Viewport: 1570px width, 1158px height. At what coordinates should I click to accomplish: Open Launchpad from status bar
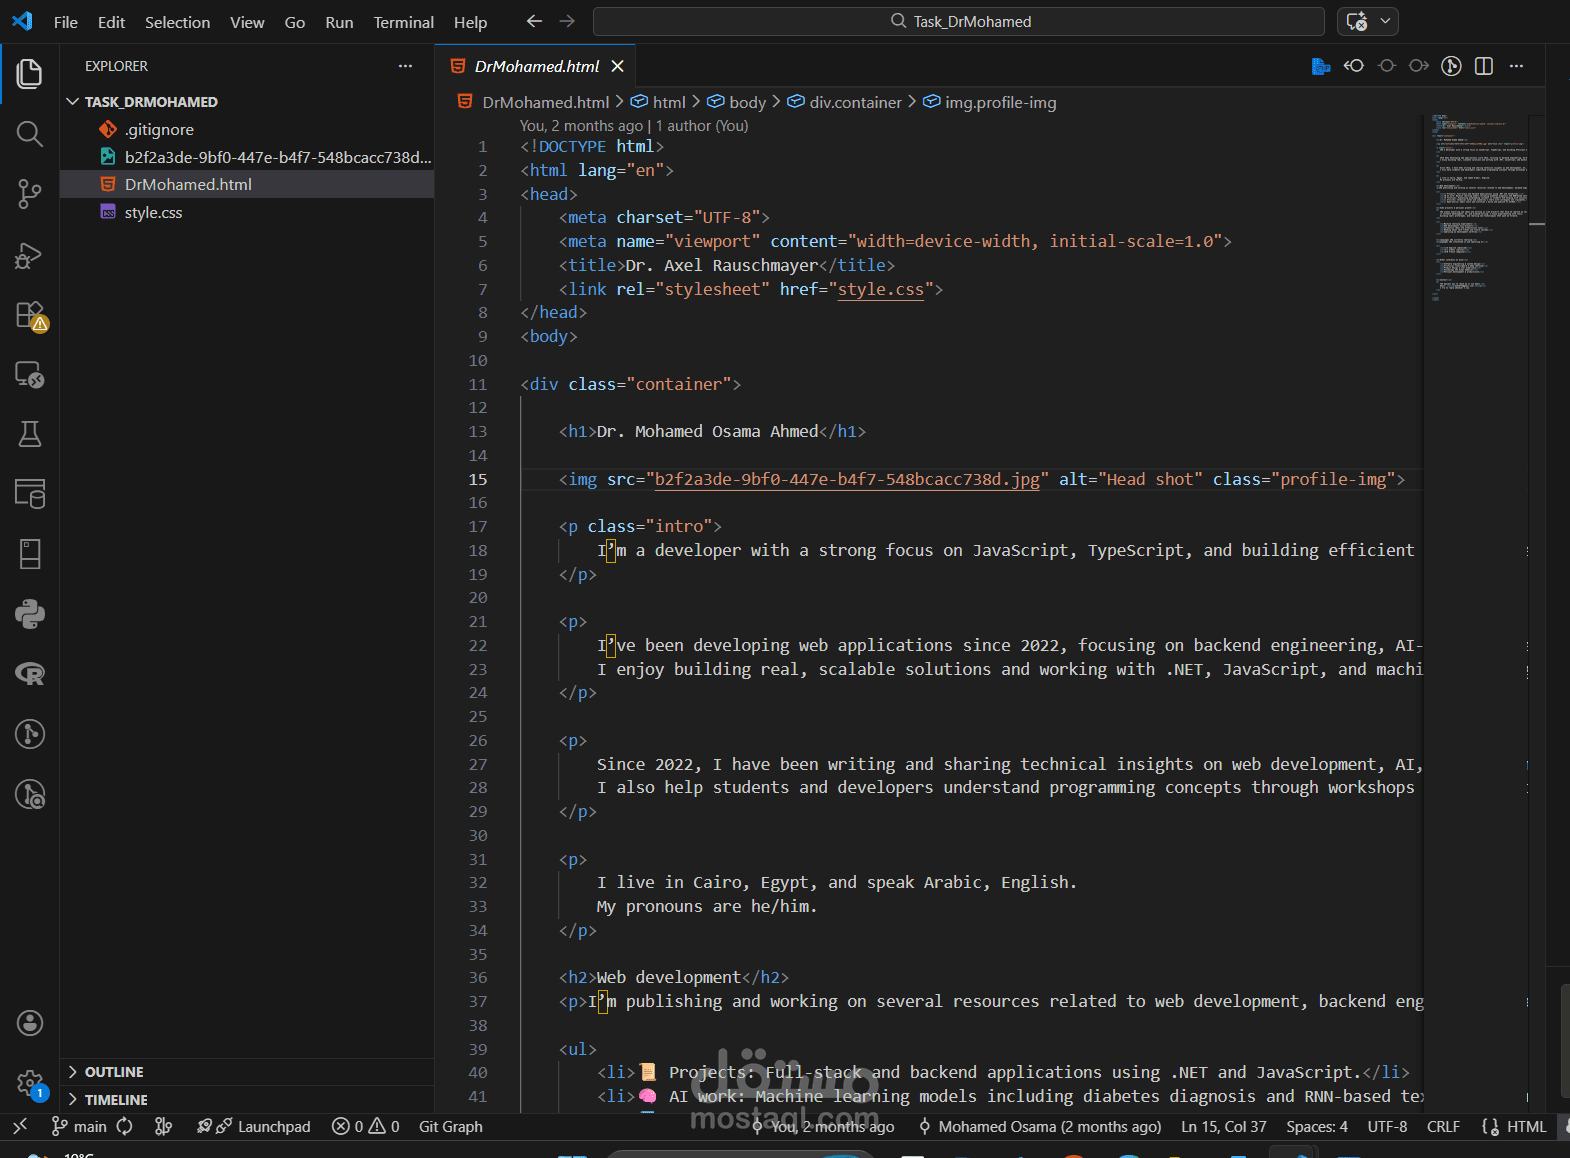point(254,1126)
